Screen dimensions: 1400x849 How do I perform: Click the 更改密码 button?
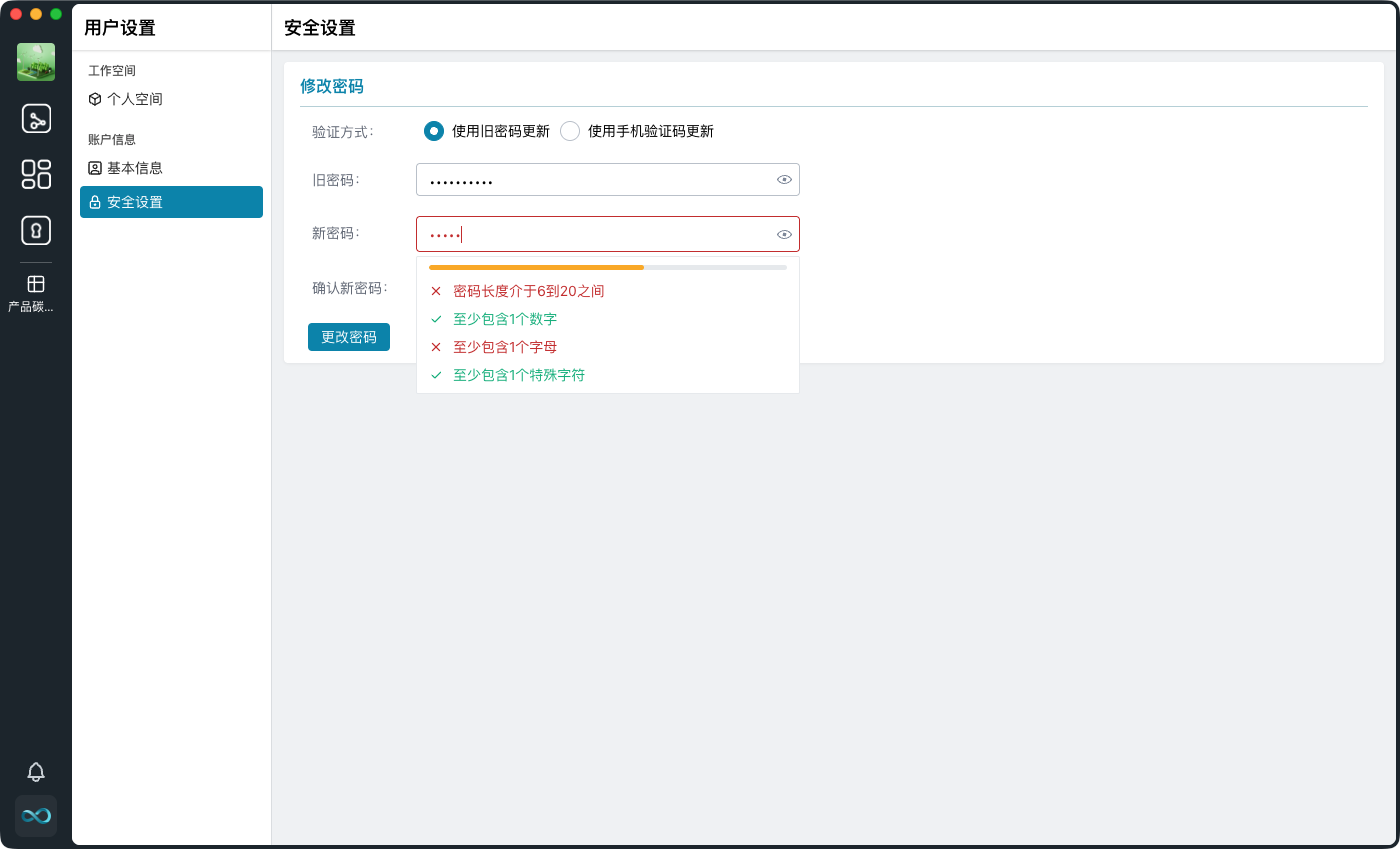349,337
